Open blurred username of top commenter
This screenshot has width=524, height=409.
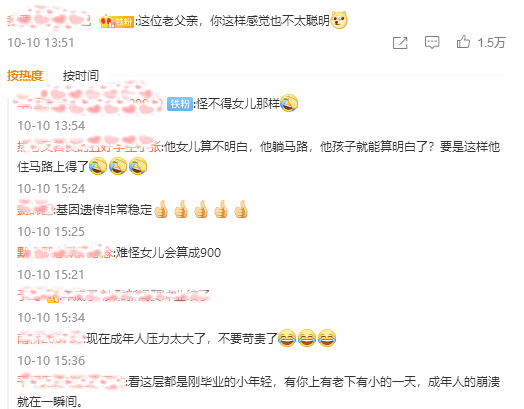click(x=49, y=21)
